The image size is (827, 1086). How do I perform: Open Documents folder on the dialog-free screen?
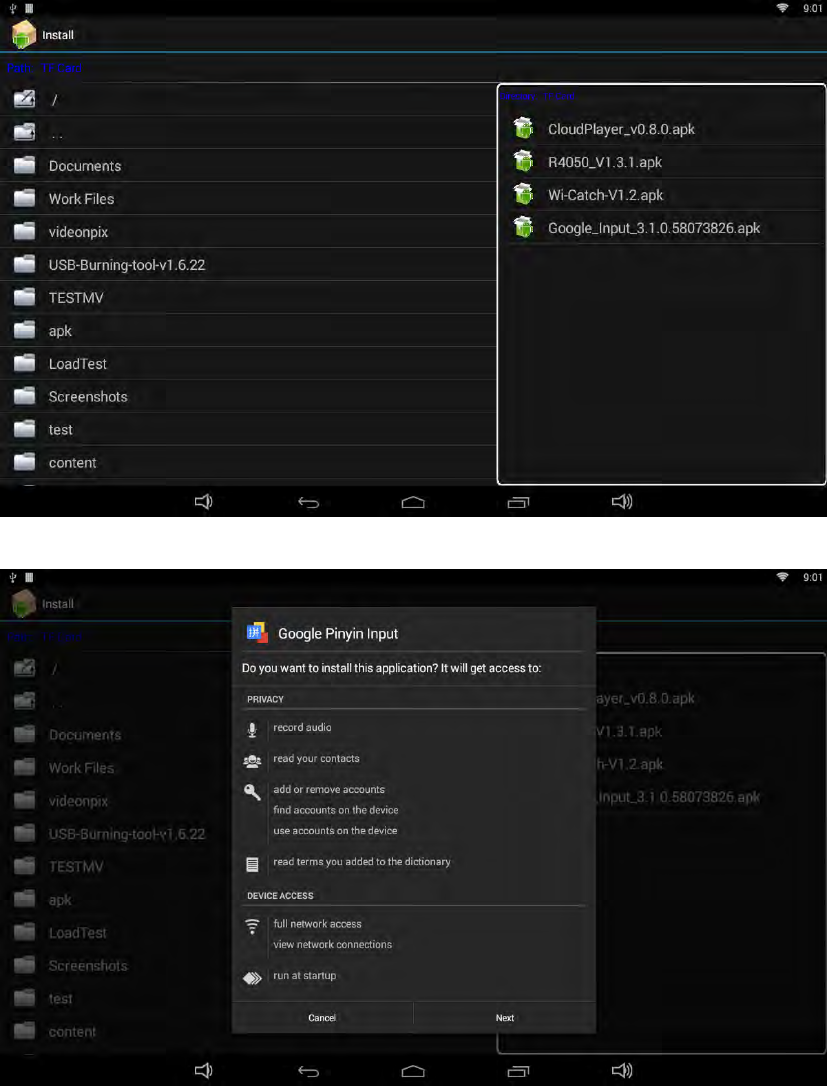click(x=248, y=166)
